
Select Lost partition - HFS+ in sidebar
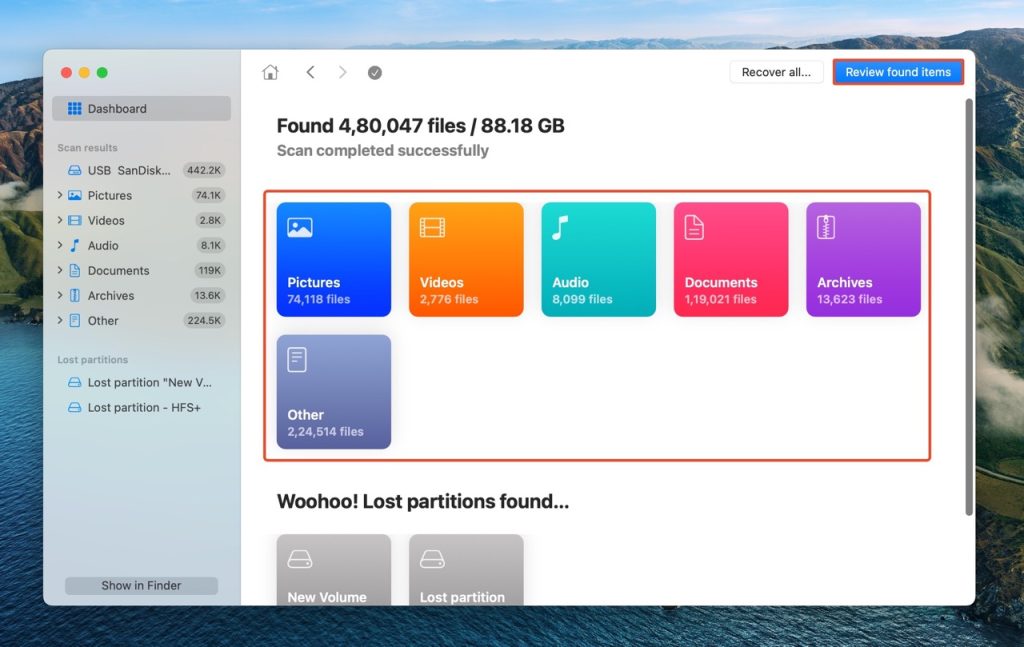pos(138,407)
